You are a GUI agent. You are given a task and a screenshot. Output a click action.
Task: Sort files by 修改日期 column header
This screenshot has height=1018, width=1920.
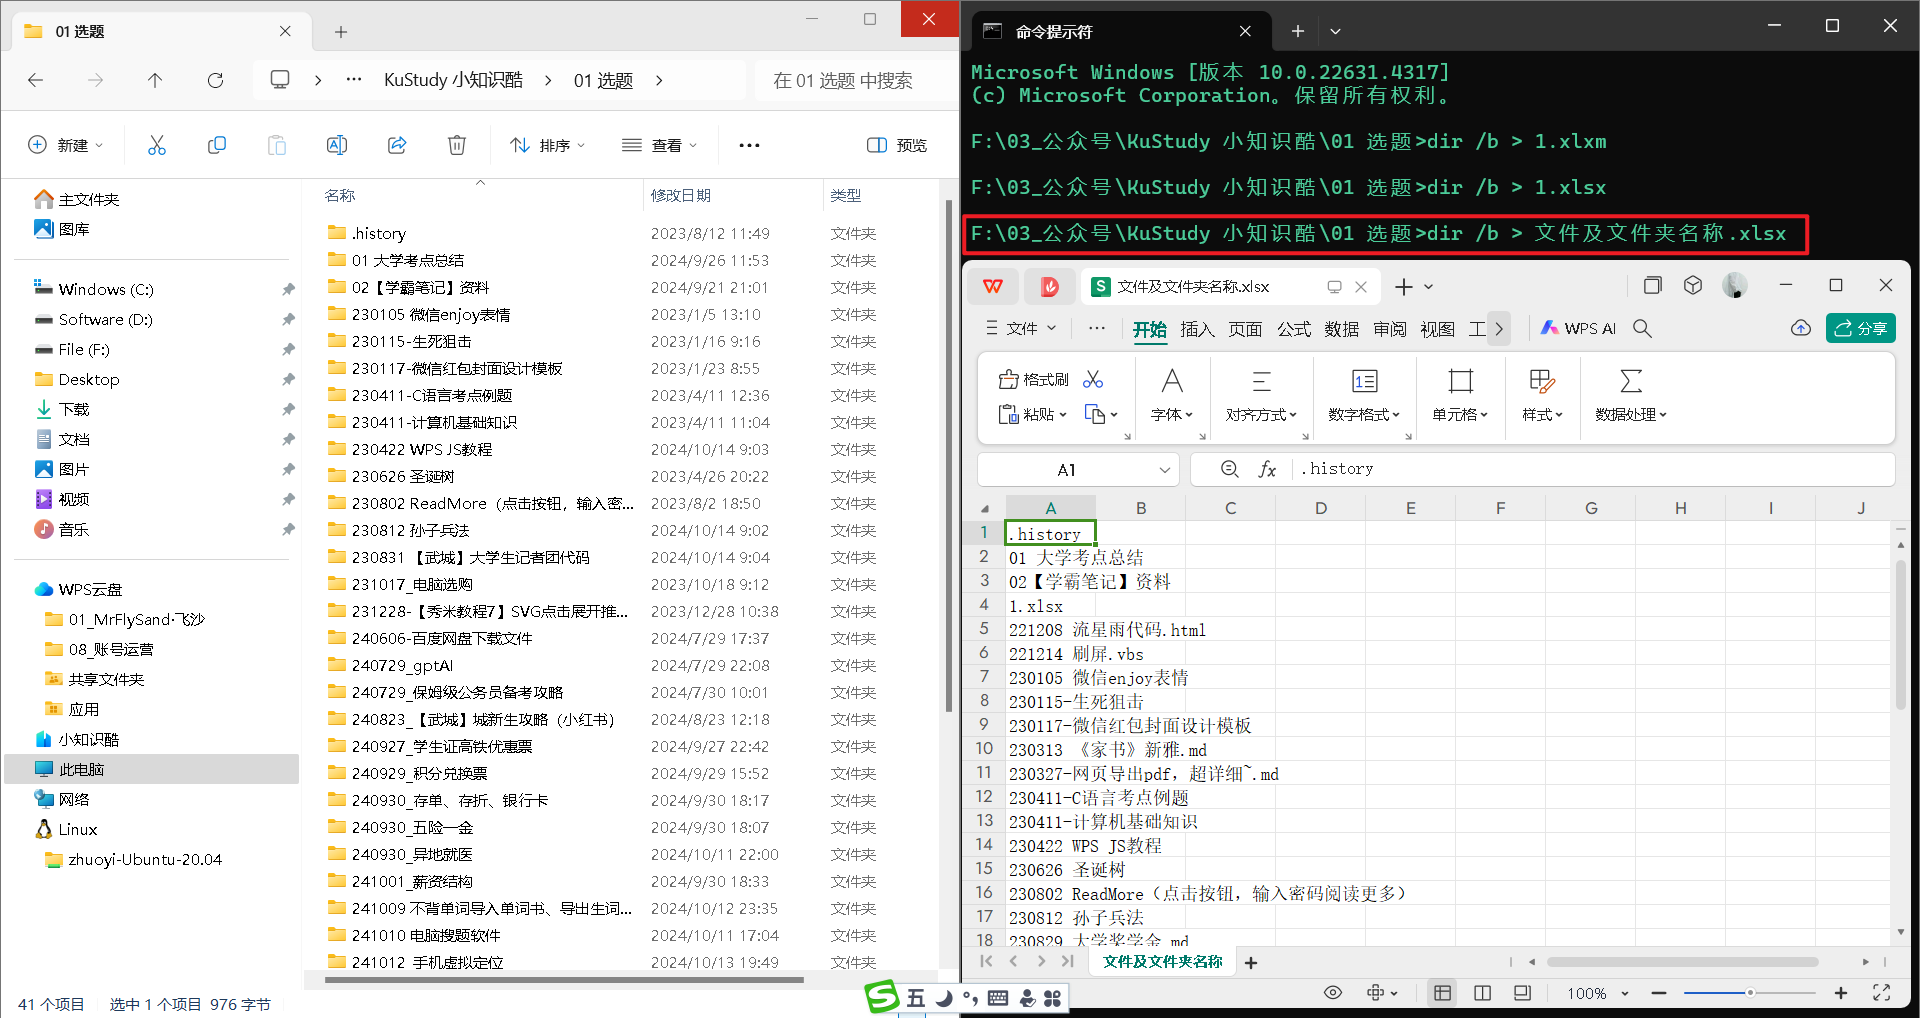pos(680,195)
